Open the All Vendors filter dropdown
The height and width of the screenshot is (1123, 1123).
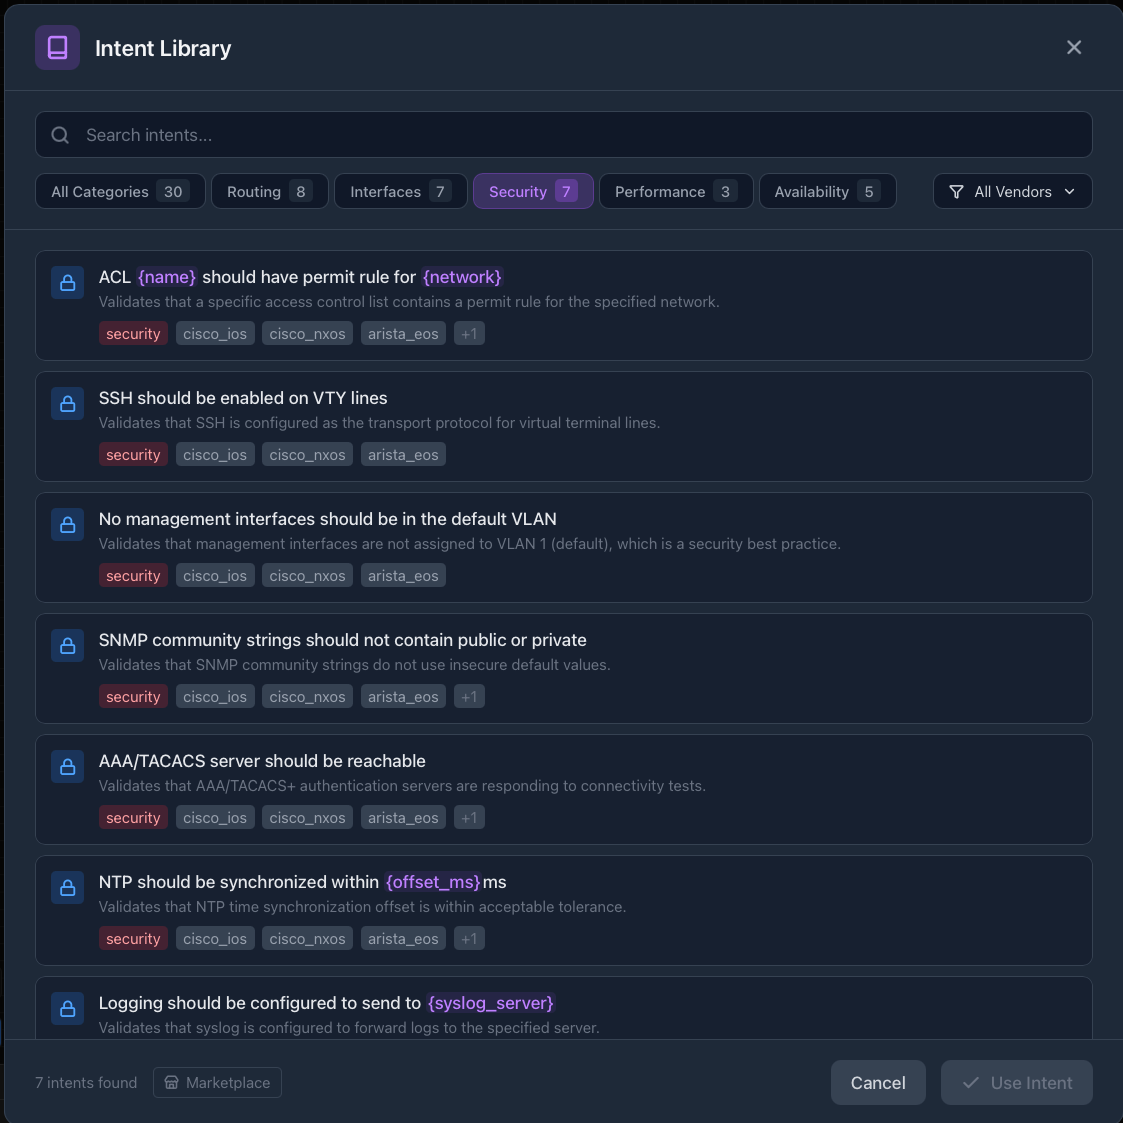click(x=1012, y=191)
